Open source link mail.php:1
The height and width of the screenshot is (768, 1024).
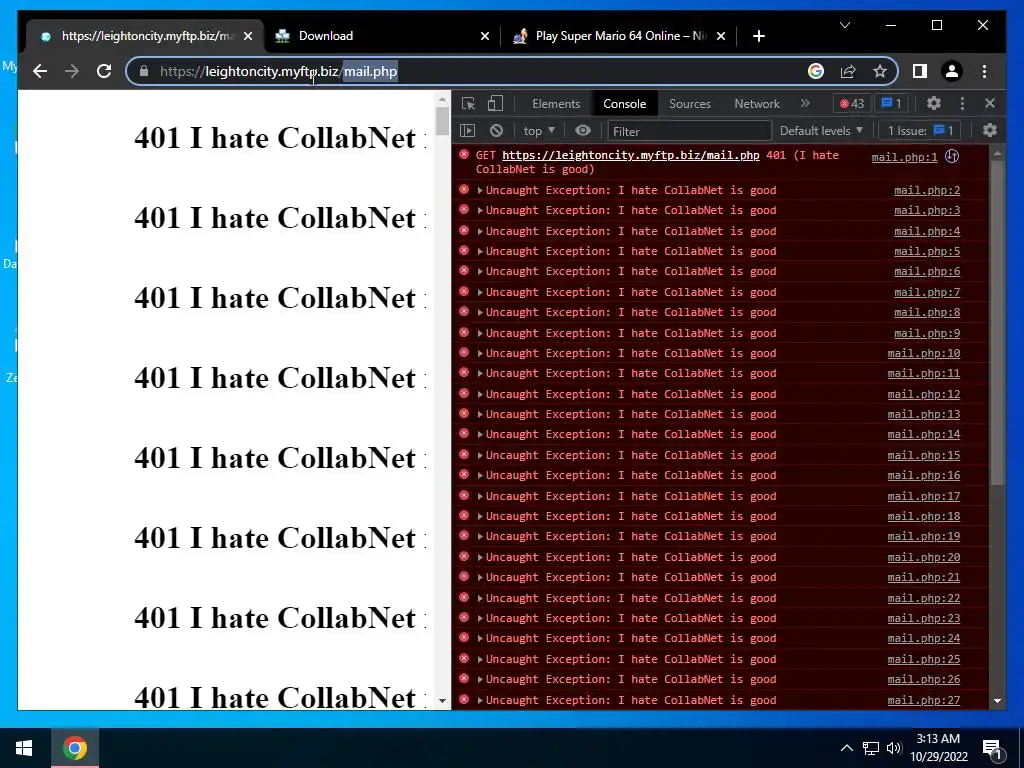(x=904, y=157)
